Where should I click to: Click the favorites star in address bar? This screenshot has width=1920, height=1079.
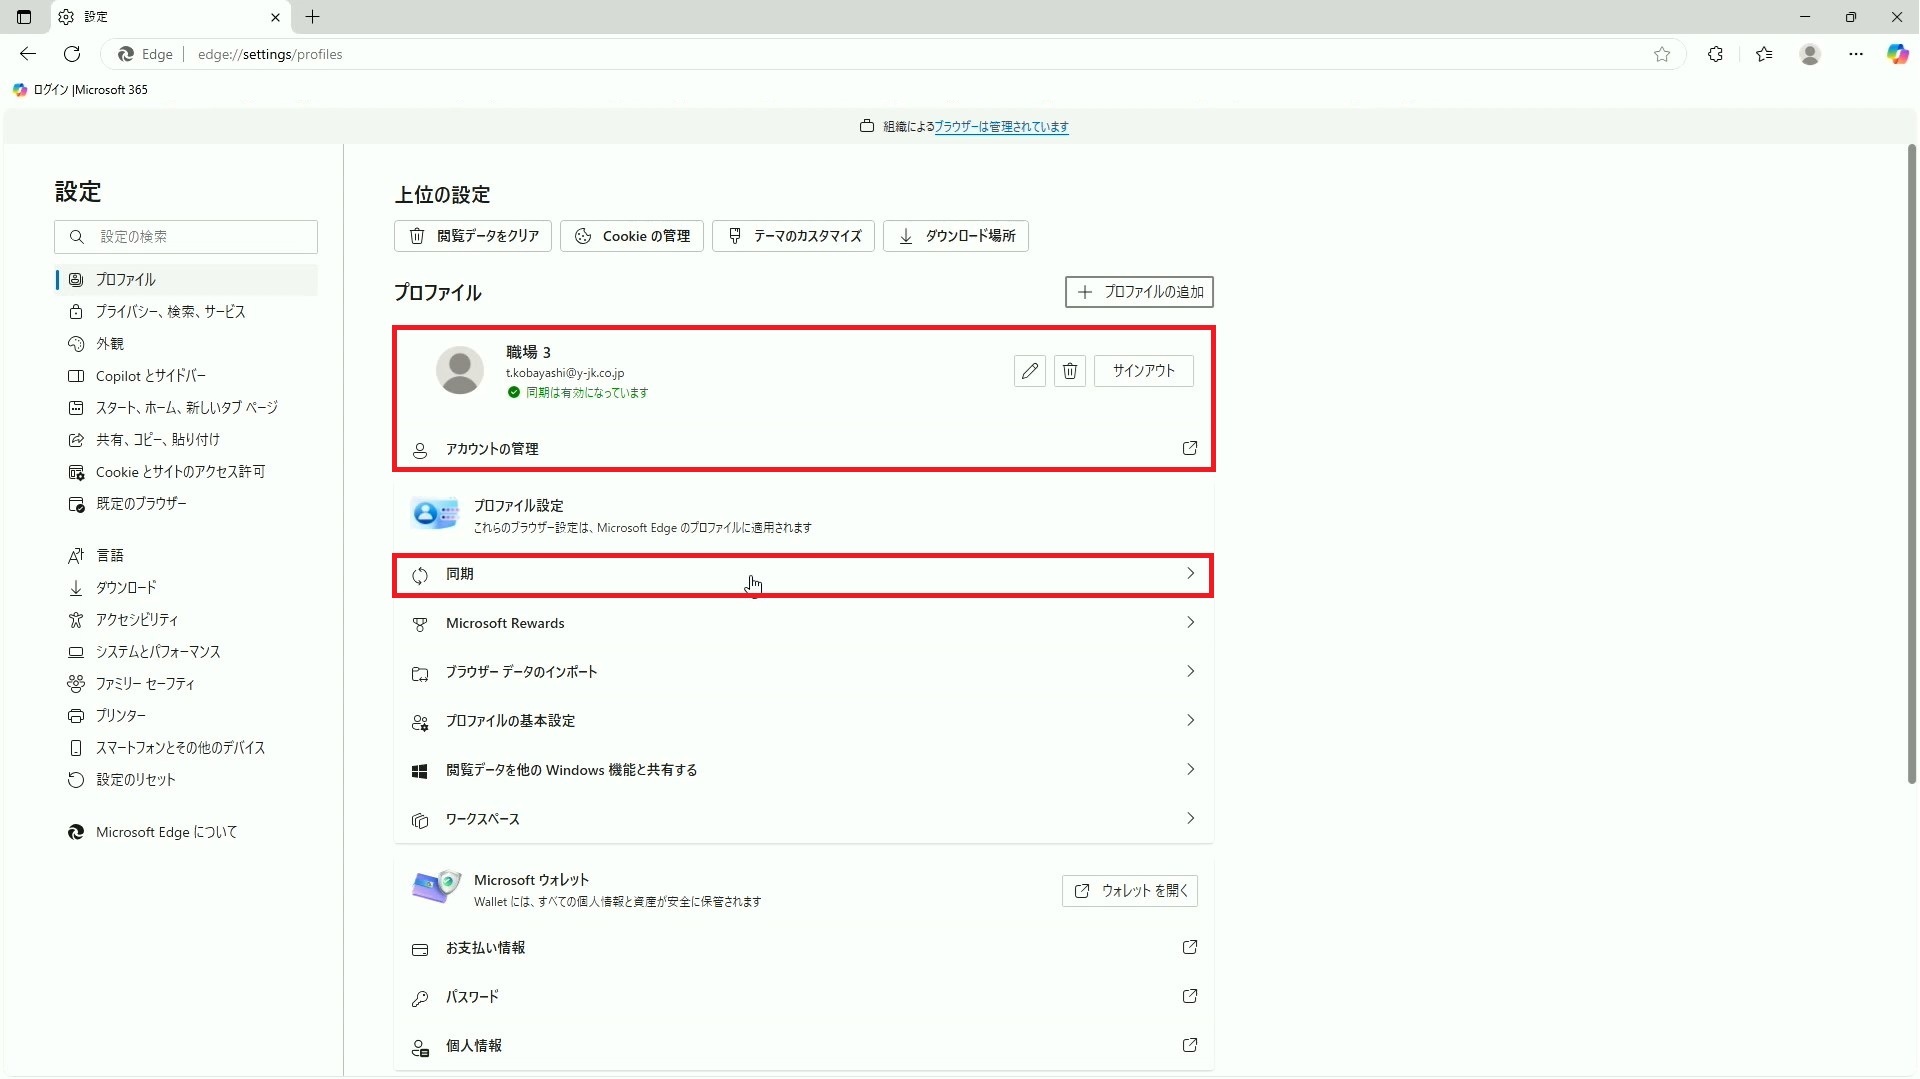[1661, 54]
